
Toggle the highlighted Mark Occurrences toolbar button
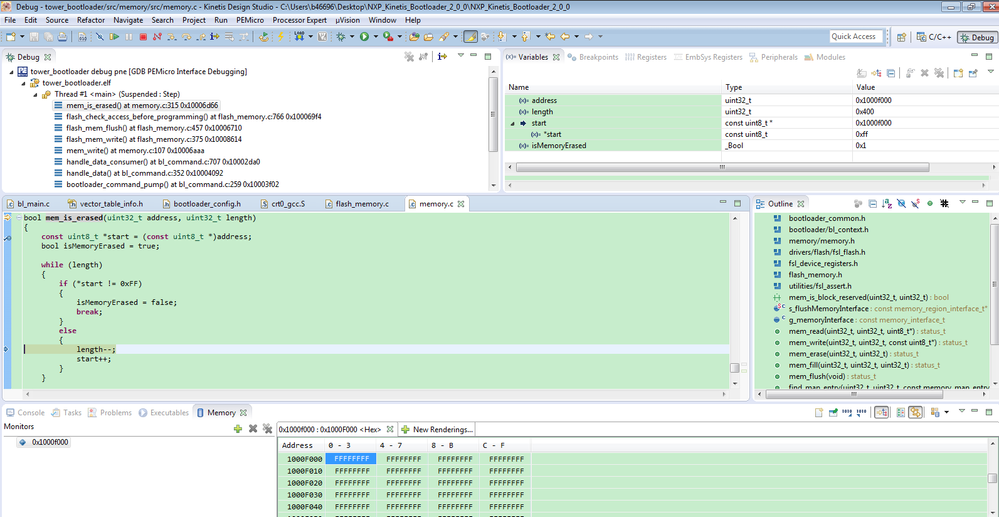pos(471,36)
